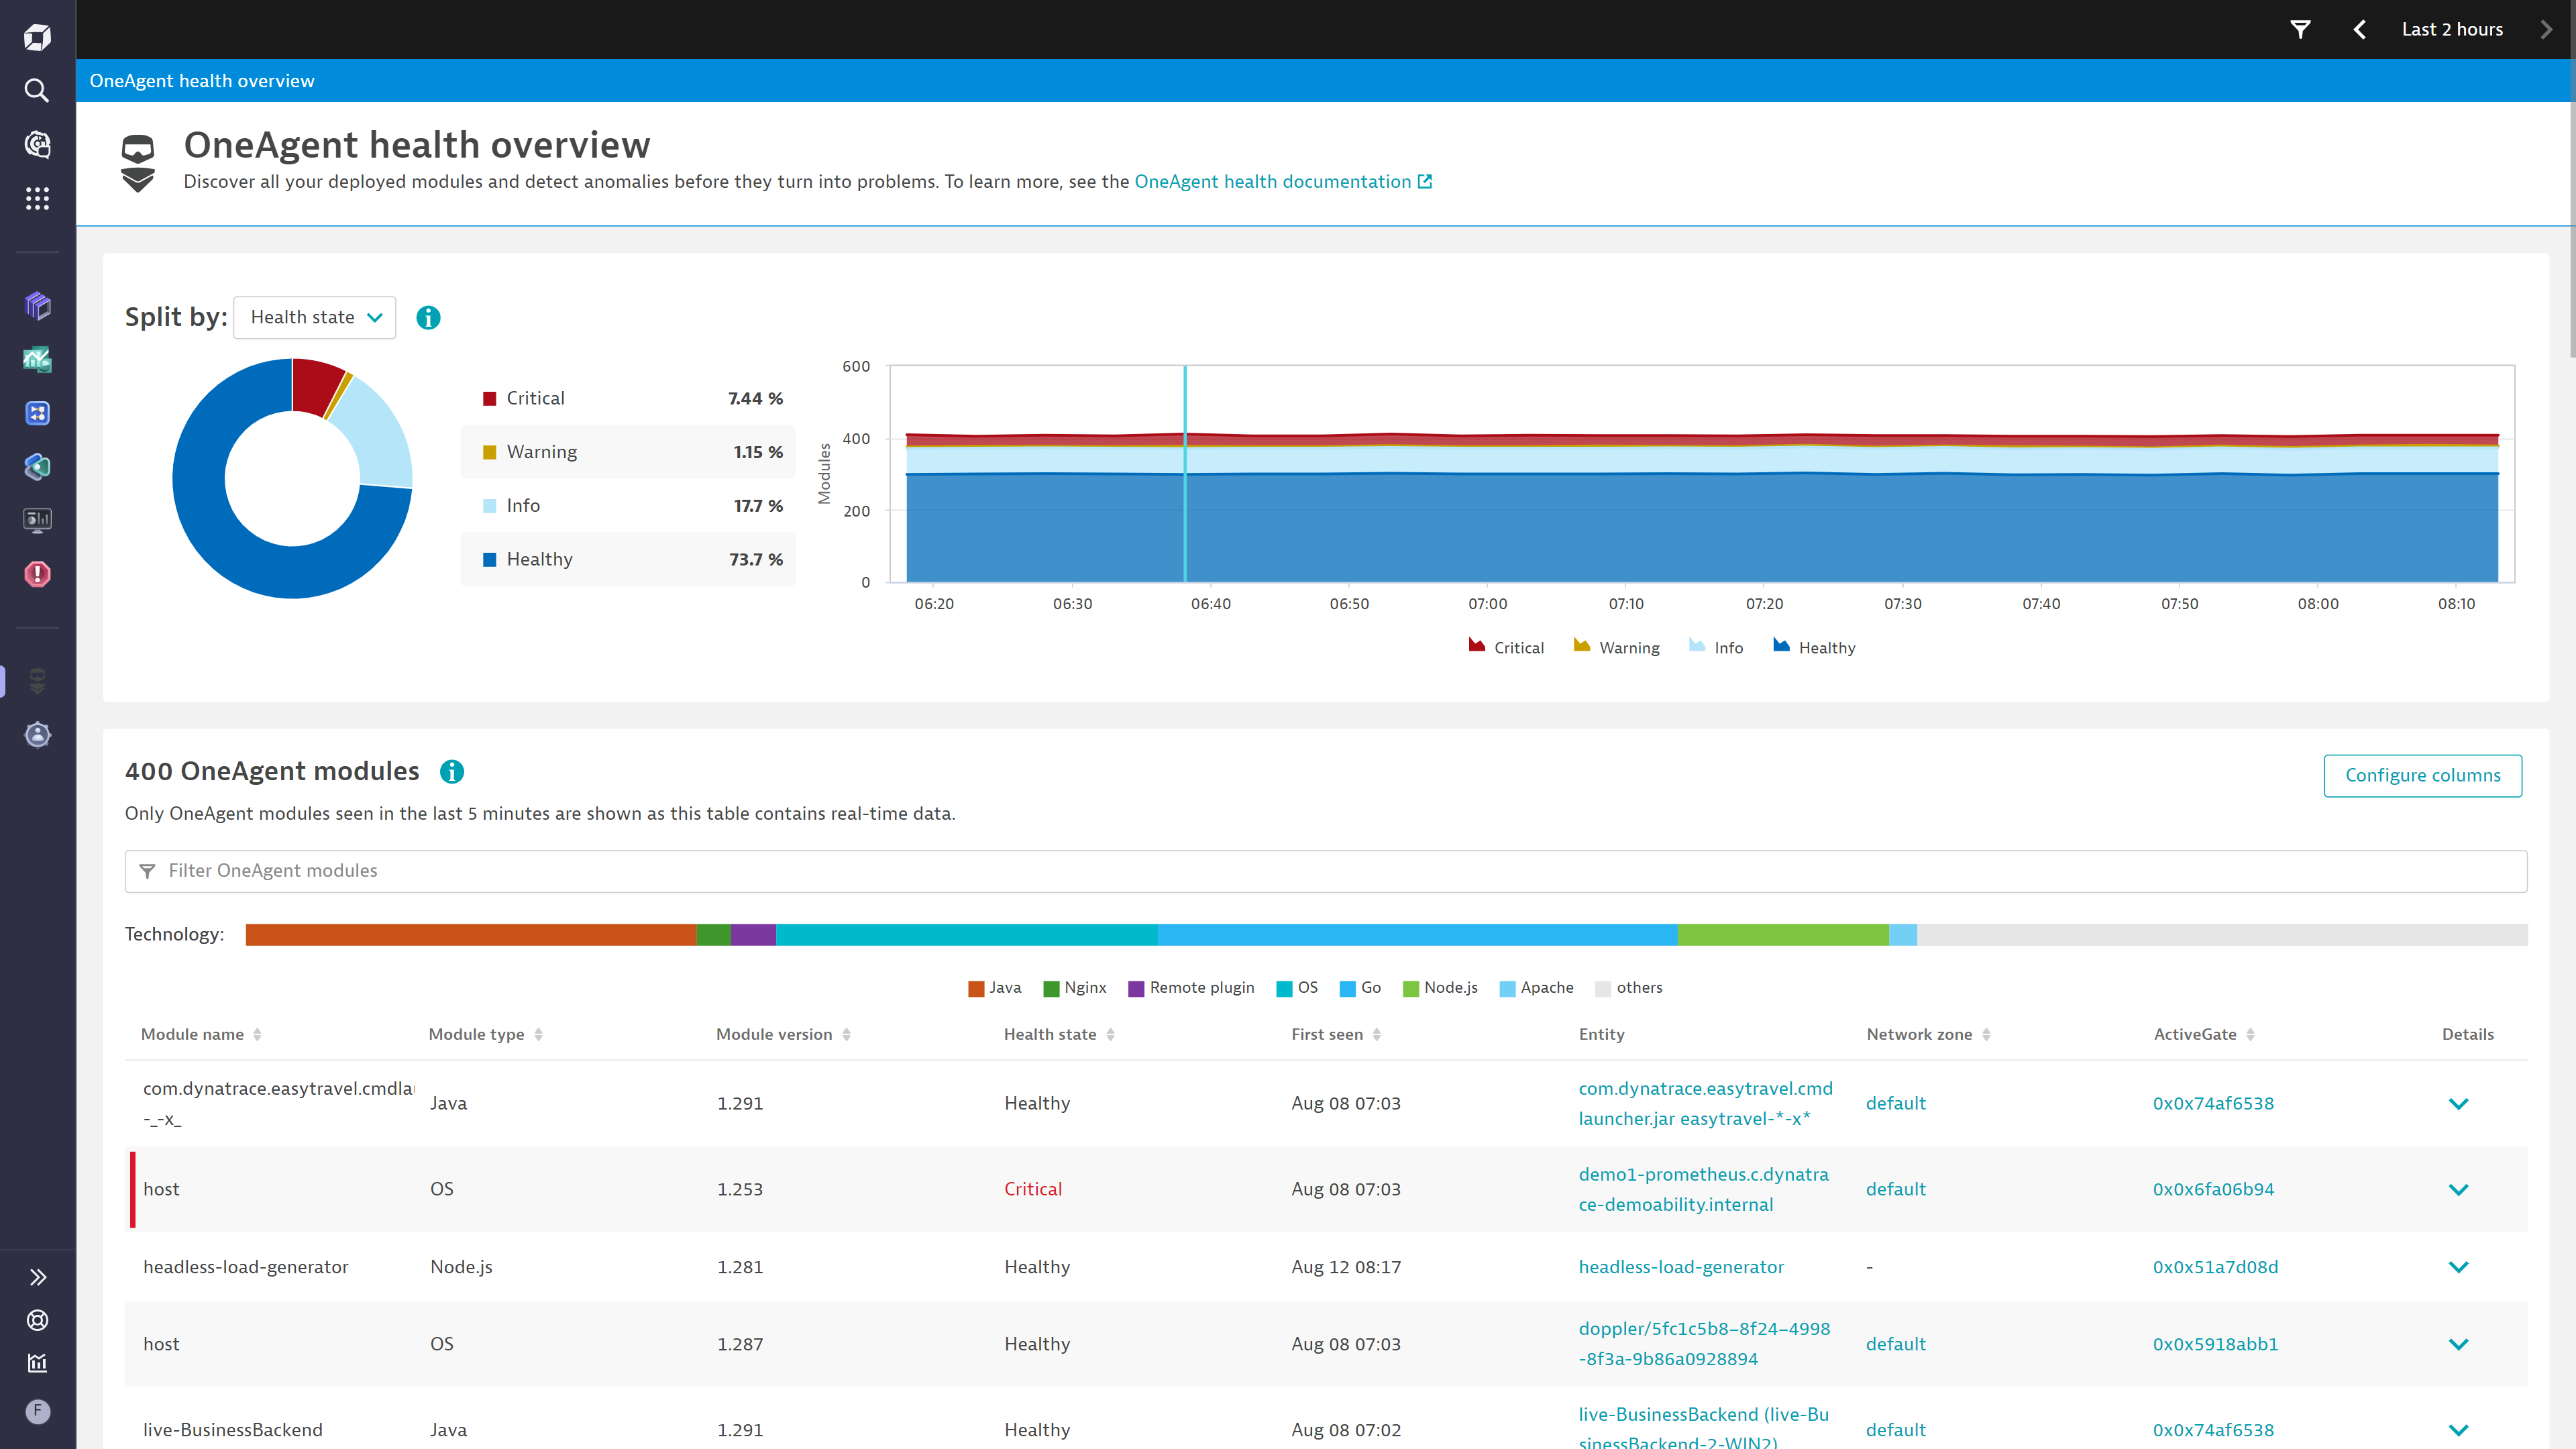Expand details for the Critical host module
The width and height of the screenshot is (2576, 1449).
2459,1189
